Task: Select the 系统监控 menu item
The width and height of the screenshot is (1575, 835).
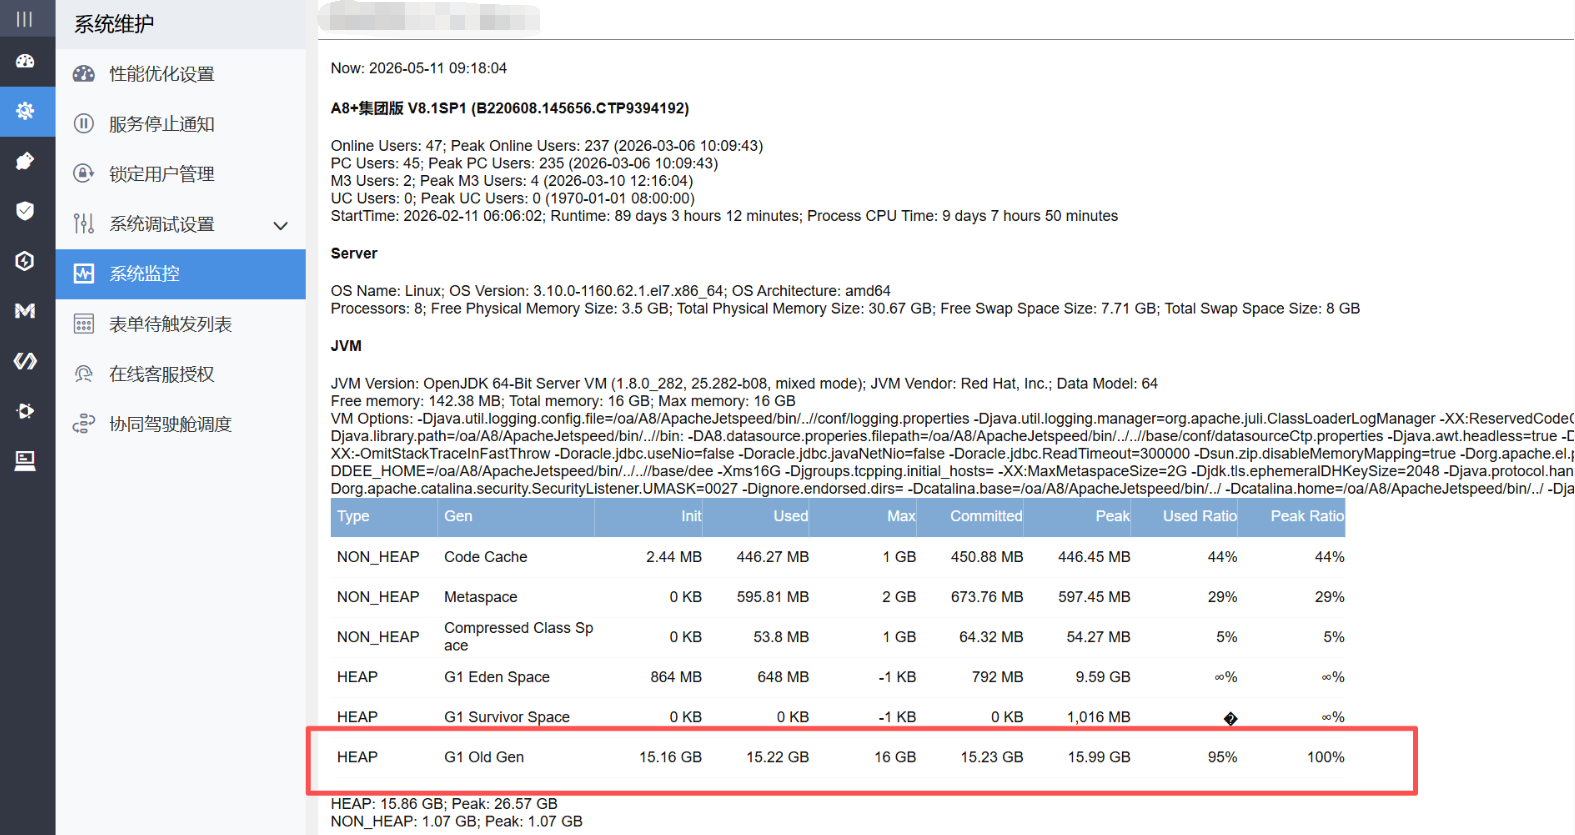Action: point(181,274)
